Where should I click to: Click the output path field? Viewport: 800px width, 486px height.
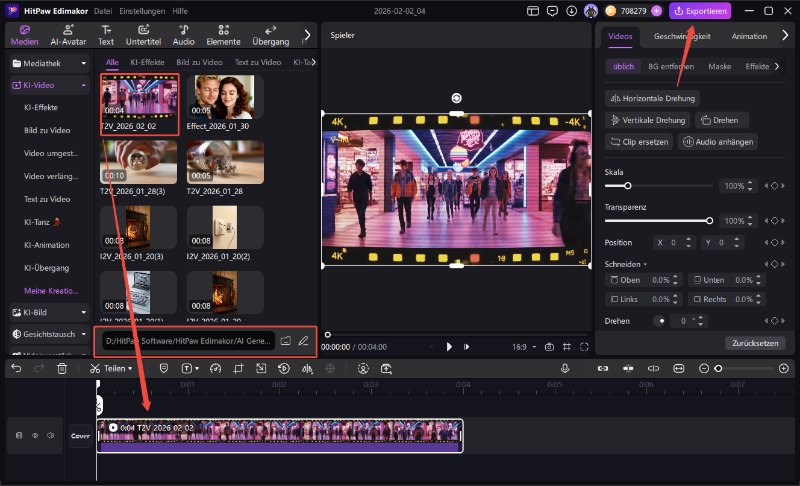click(x=188, y=341)
